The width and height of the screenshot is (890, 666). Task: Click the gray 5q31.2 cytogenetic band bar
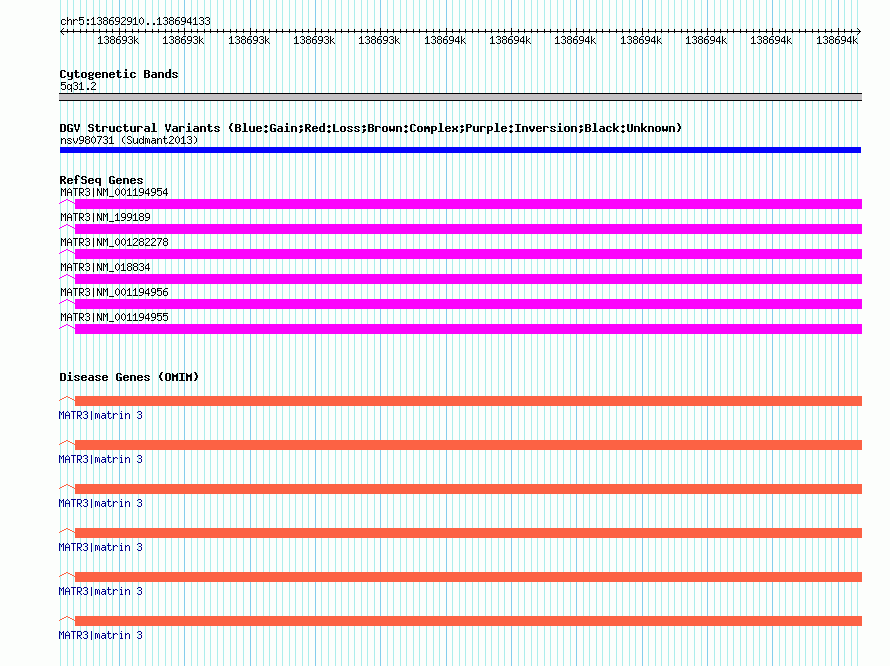point(460,97)
